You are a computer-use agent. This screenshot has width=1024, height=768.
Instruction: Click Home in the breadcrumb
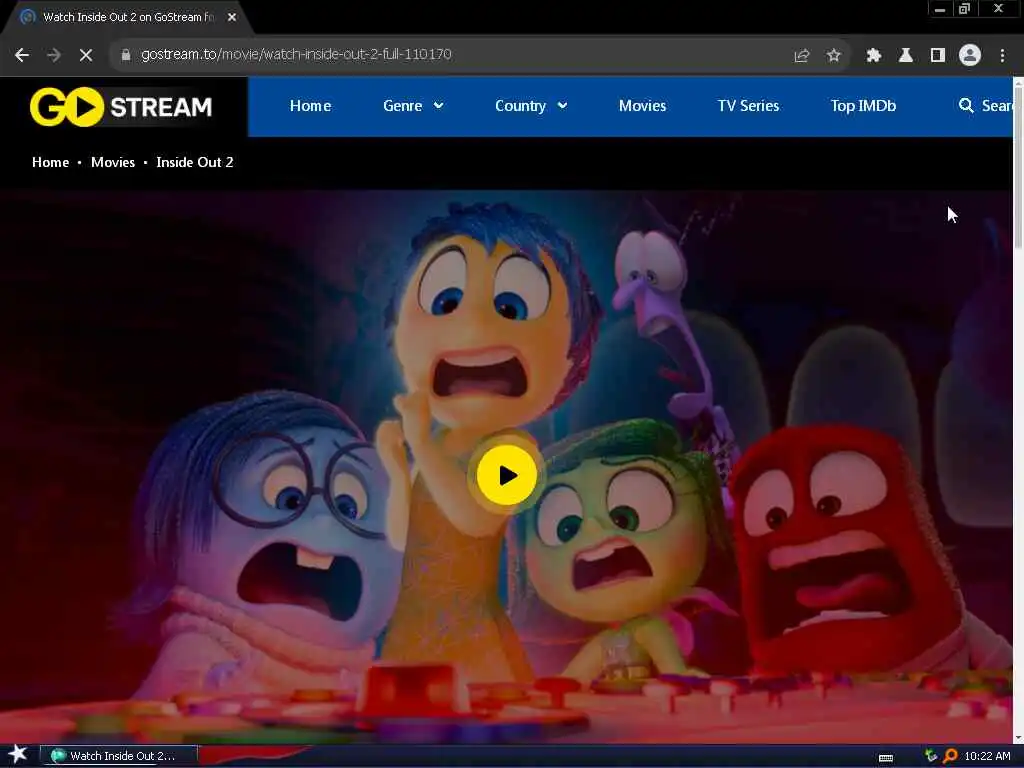click(50, 162)
